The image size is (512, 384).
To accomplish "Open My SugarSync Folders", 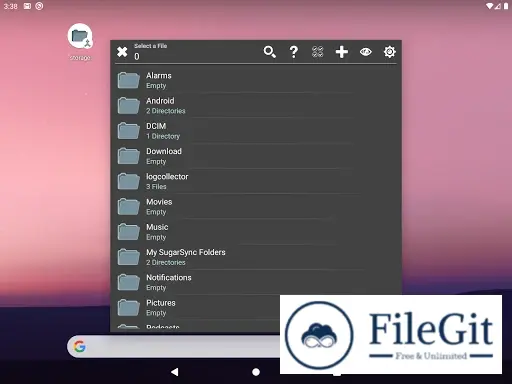I will point(256,257).
